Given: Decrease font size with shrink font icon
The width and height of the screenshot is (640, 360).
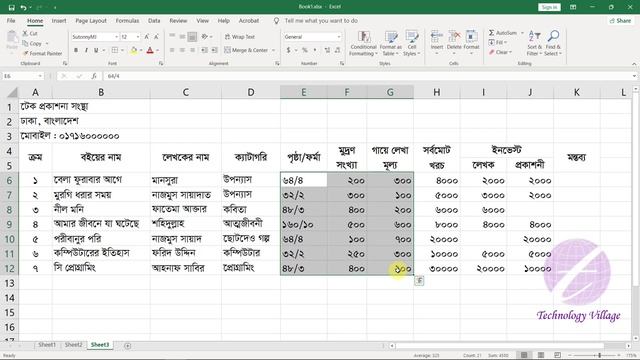Looking at the screenshot, I should point(156,37).
